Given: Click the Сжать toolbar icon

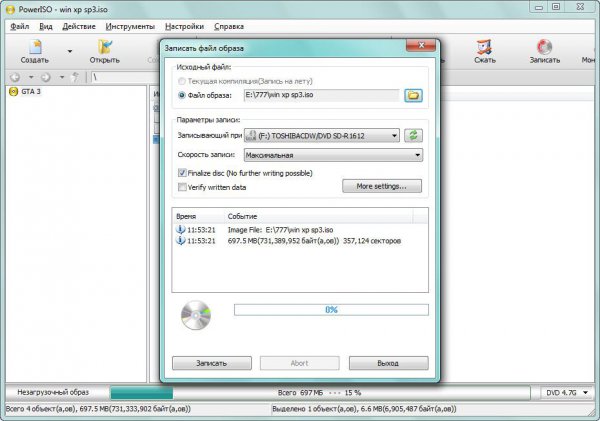Looking at the screenshot, I should pyautogui.click(x=484, y=51).
